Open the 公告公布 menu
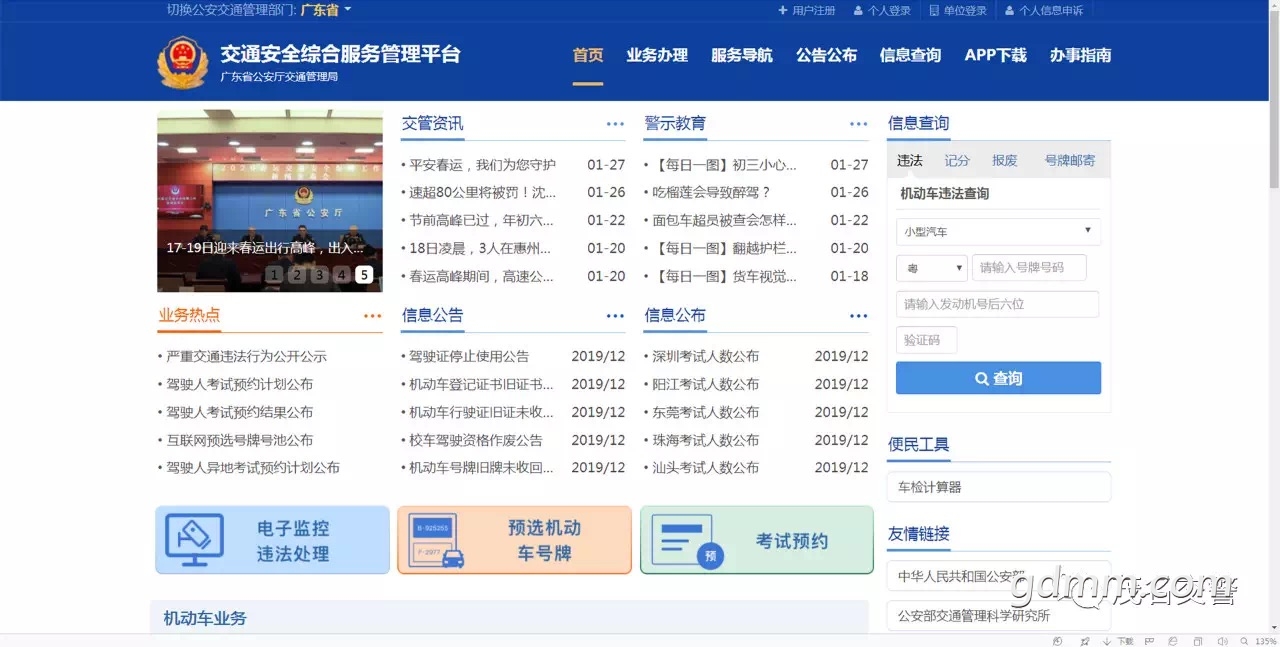 point(826,56)
